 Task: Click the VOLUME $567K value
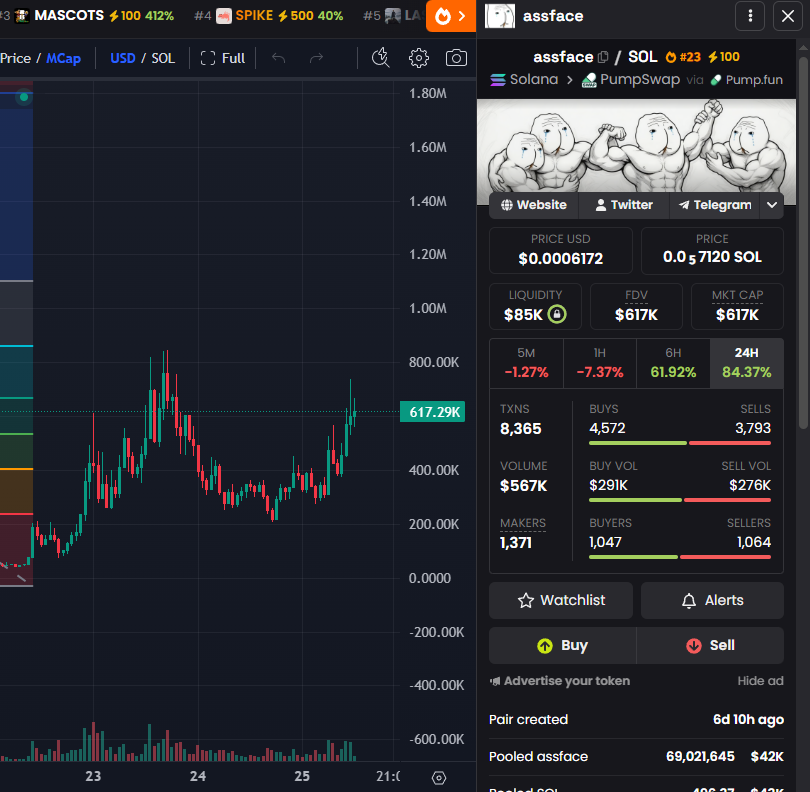523,486
